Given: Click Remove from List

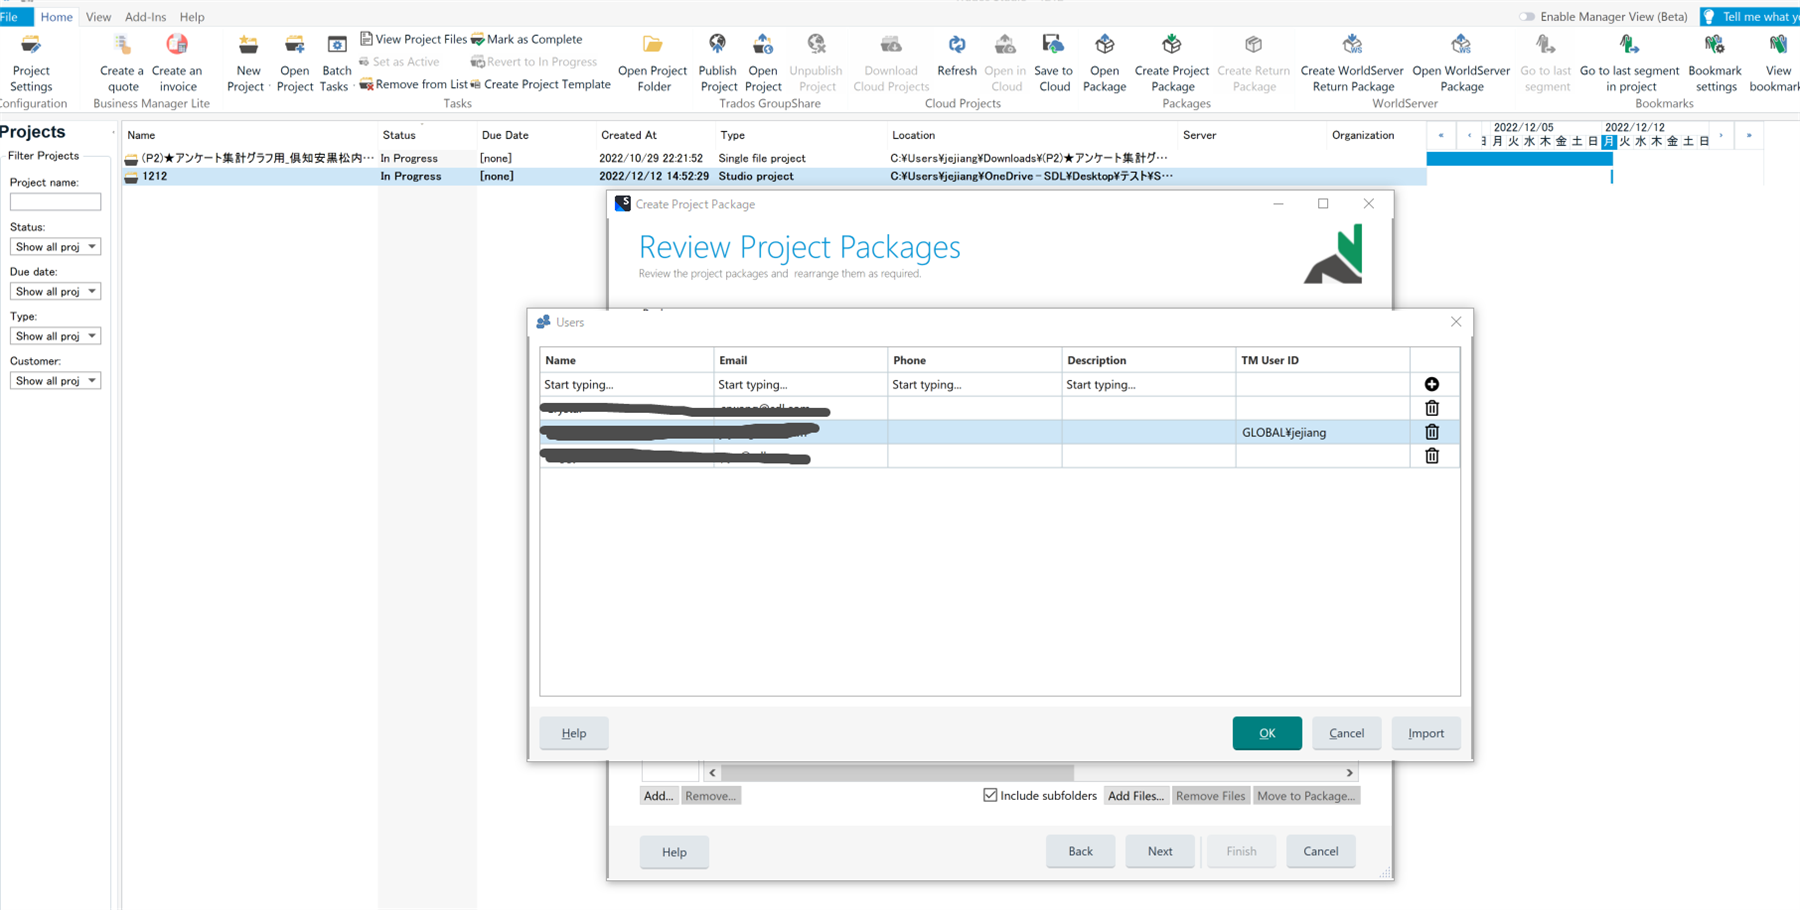Looking at the screenshot, I should coord(413,84).
